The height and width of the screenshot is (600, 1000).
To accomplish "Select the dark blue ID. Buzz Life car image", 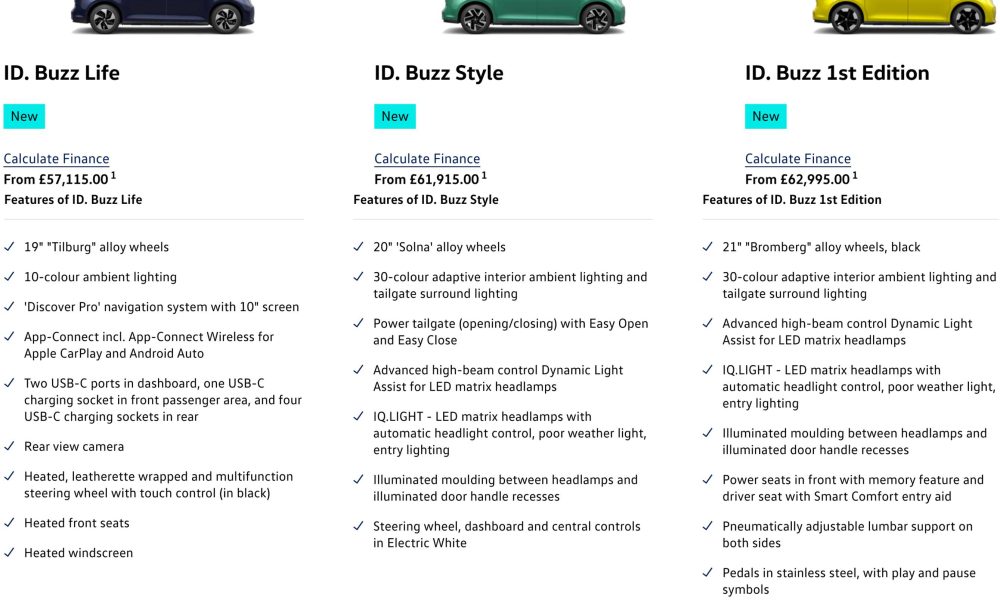I will coord(163,16).
